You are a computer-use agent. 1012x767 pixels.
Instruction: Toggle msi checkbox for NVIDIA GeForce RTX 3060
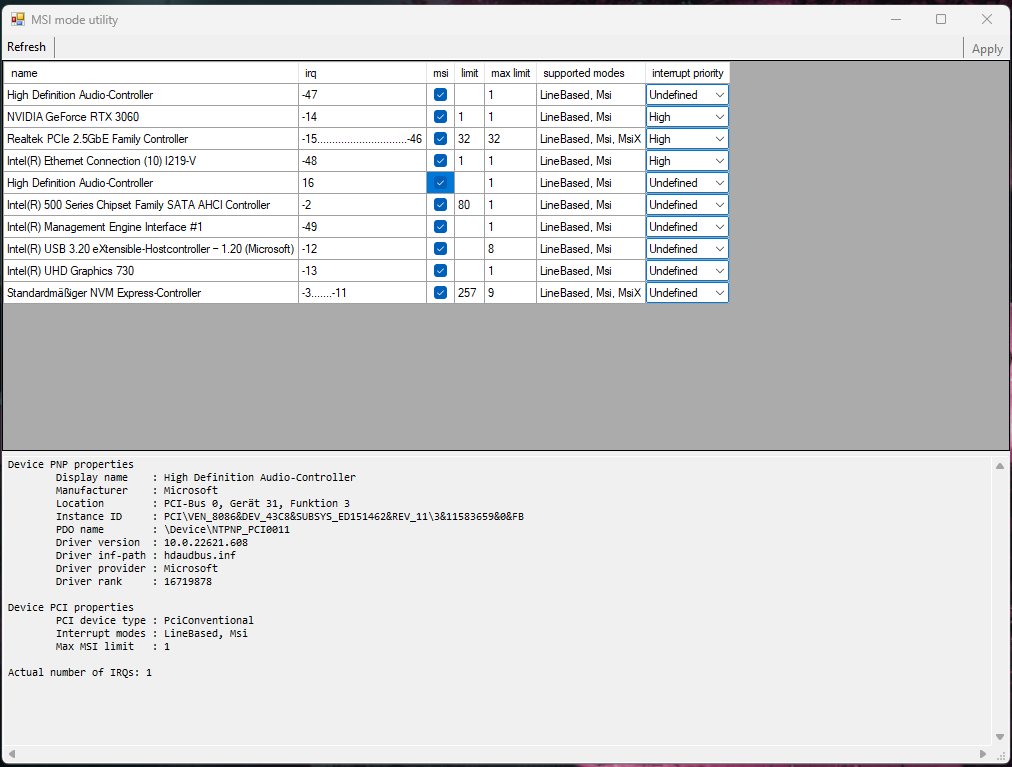point(440,117)
